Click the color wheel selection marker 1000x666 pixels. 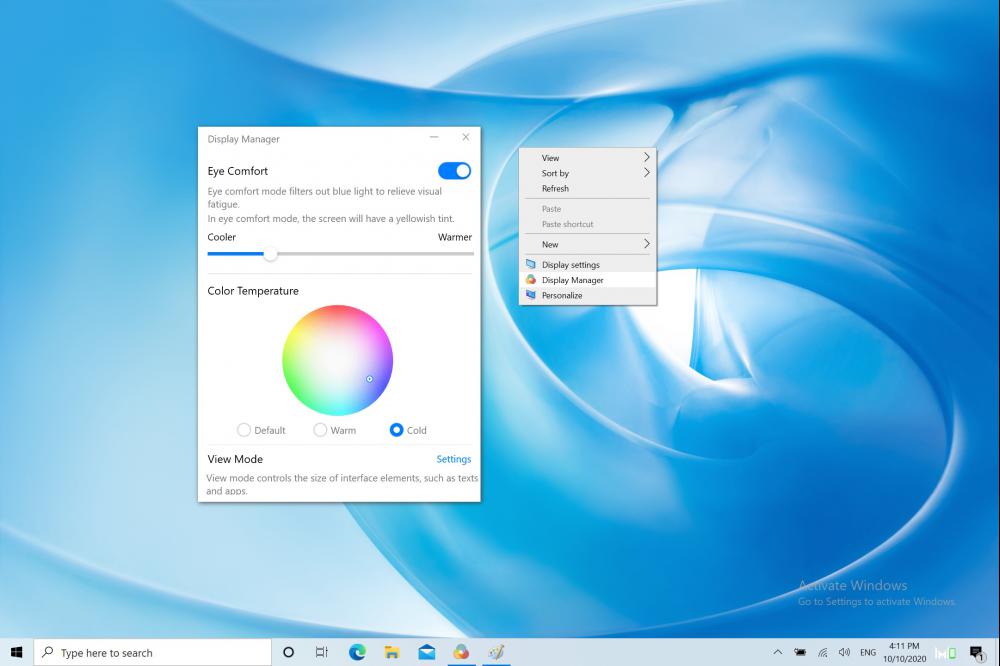(x=369, y=379)
